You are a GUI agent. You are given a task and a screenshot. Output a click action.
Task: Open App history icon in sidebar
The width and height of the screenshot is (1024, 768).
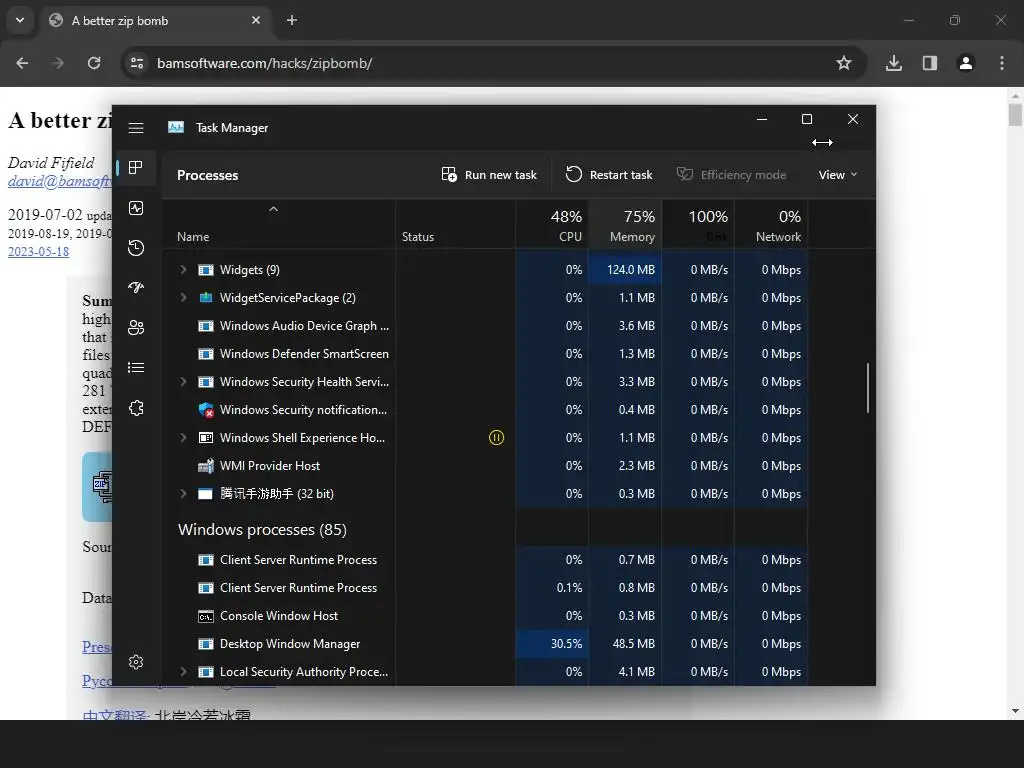pyautogui.click(x=136, y=248)
